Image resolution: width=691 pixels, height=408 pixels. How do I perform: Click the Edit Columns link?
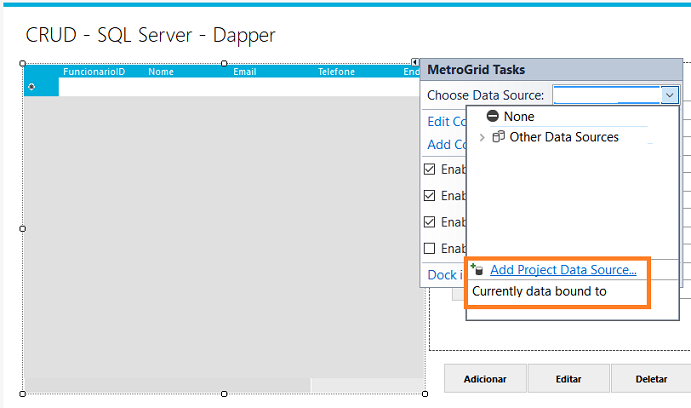[x=446, y=121]
